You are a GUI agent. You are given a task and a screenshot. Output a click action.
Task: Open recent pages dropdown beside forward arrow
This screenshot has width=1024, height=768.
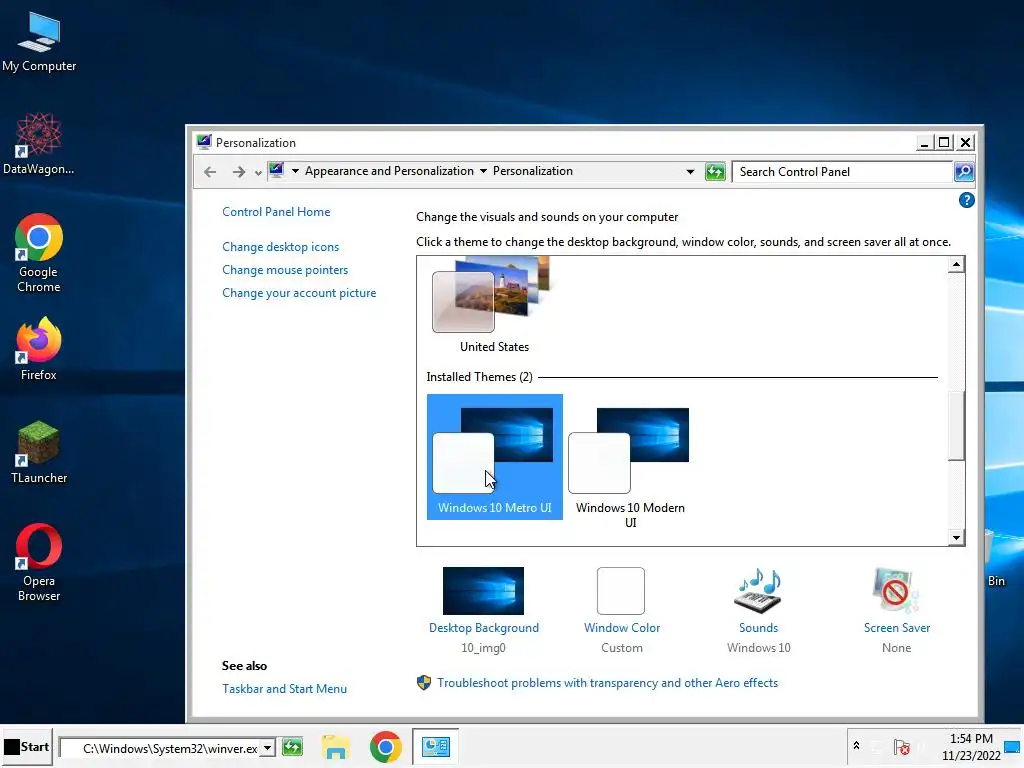(258, 173)
